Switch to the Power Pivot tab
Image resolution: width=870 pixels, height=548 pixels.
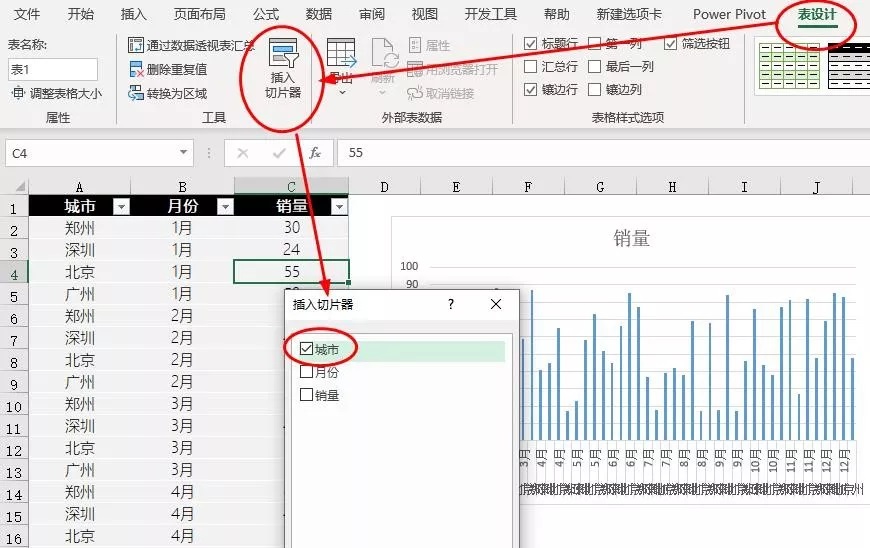pyautogui.click(x=729, y=14)
